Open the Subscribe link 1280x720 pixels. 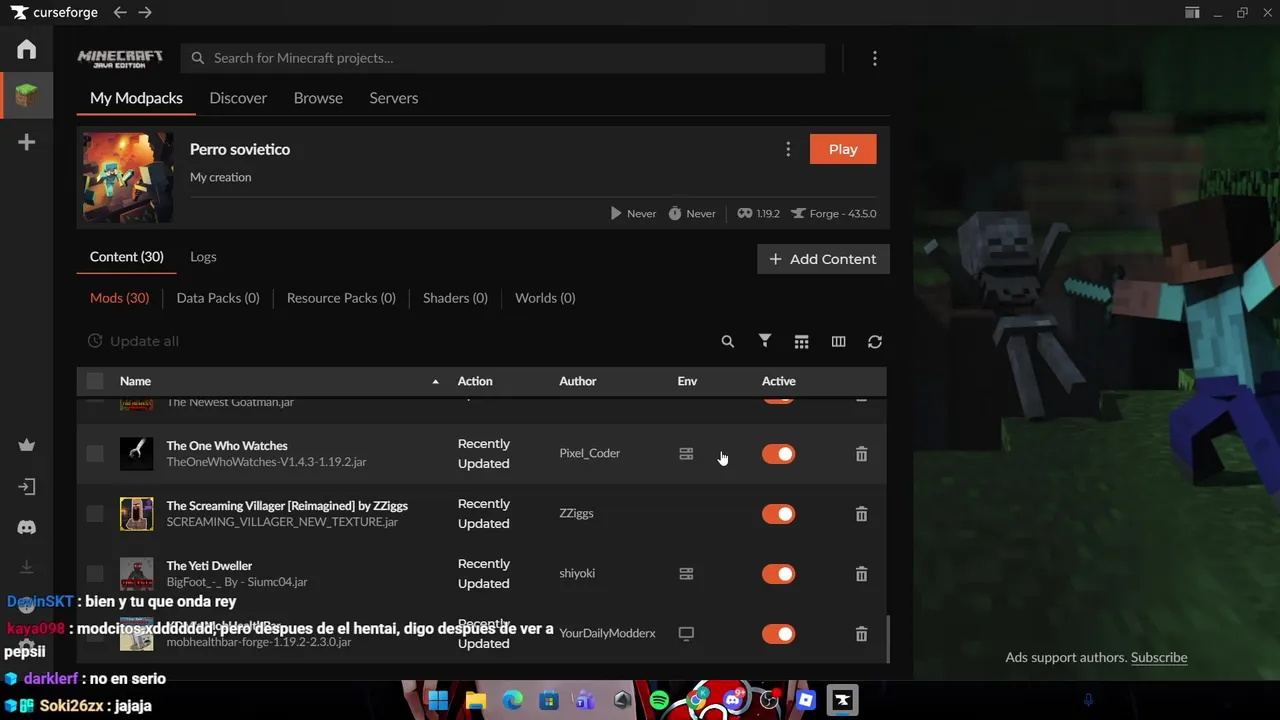[1159, 657]
